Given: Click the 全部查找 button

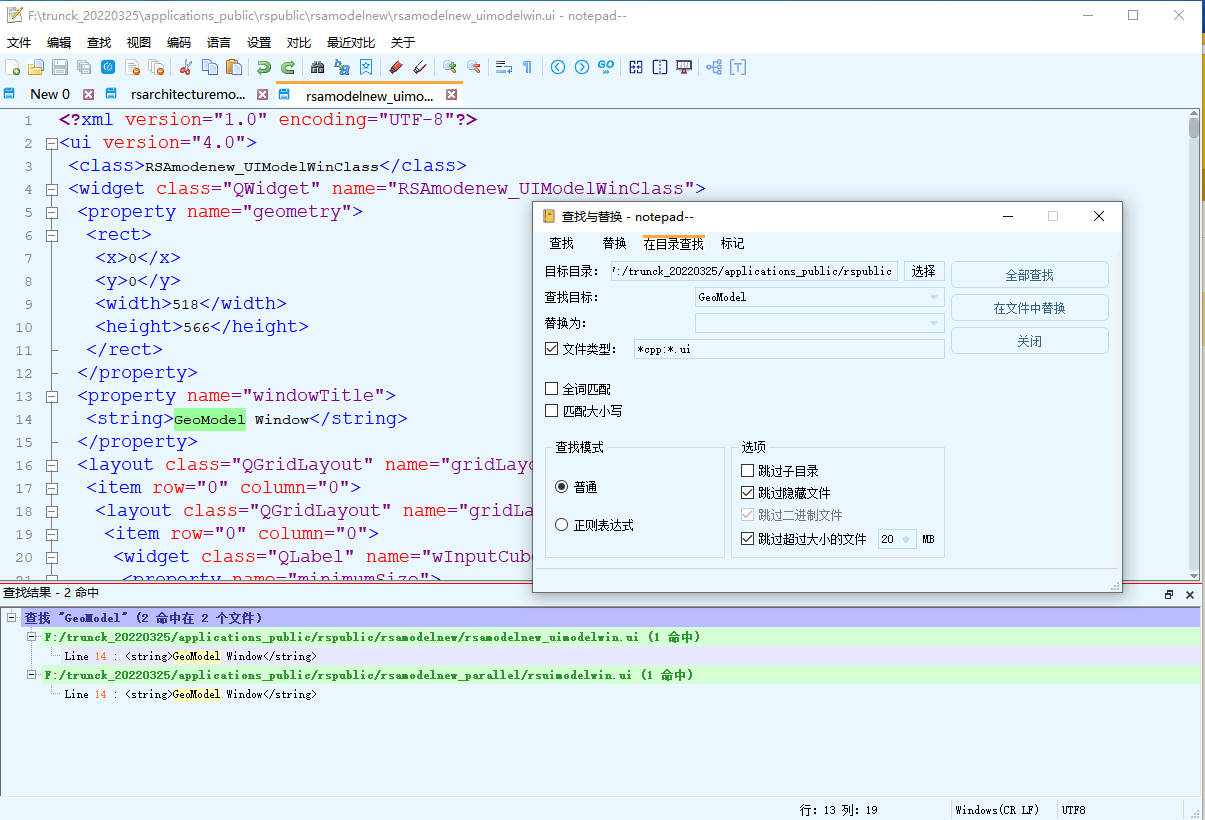Looking at the screenshot, I should pyautogui.click(x=1029, y=275).
